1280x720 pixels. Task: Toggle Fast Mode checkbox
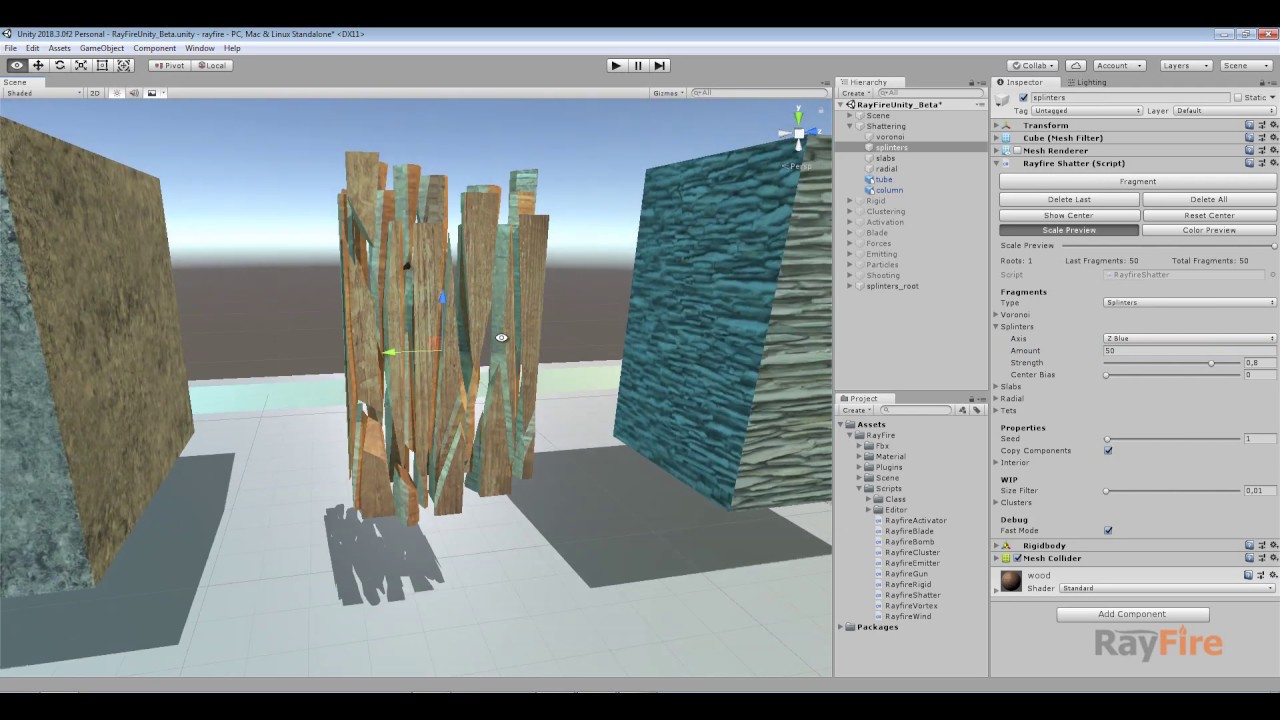point(1108,530)
